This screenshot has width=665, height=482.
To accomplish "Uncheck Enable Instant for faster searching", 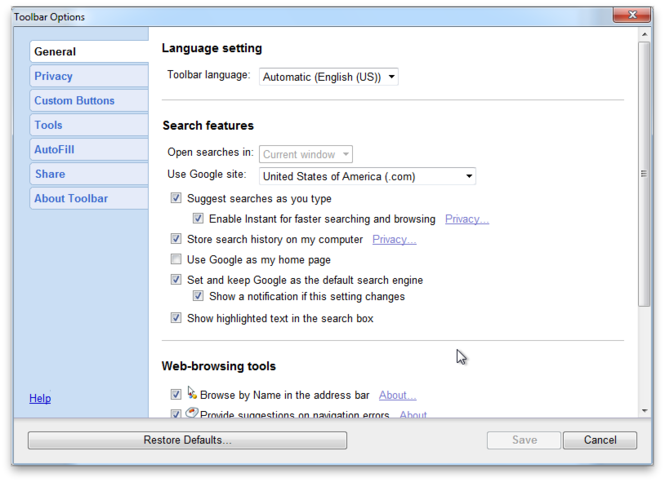I will [x=198, y=218].
